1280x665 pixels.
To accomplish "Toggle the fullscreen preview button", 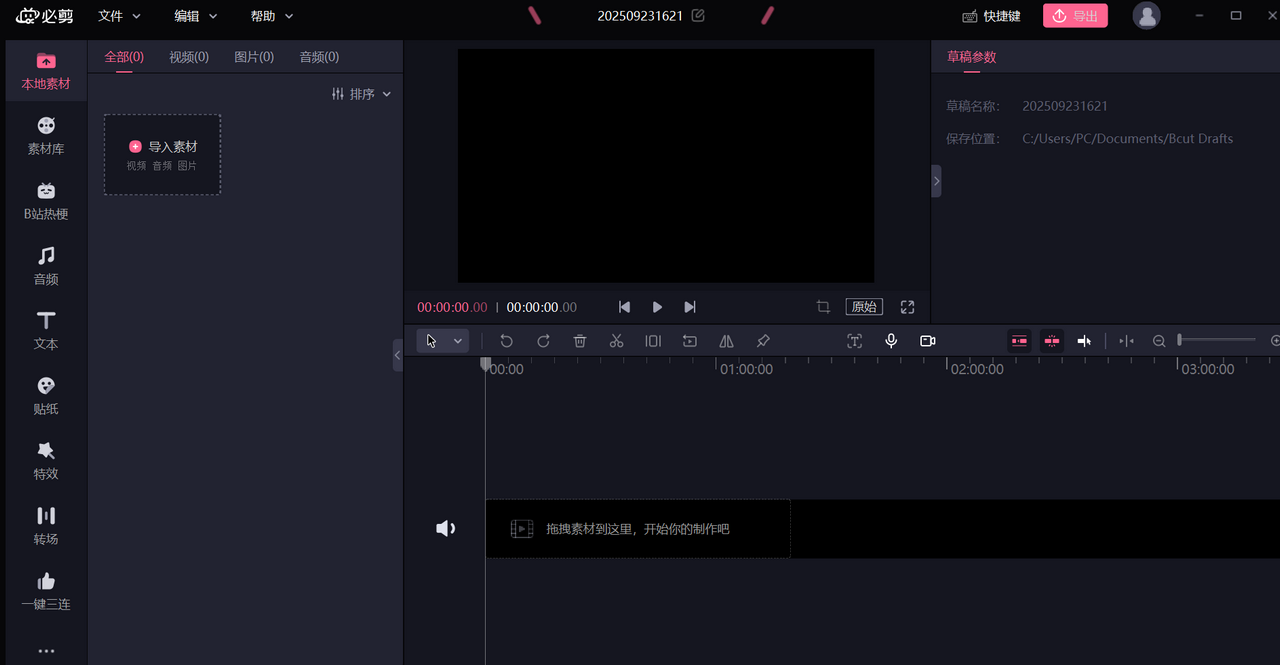I will click(x=908, y=307).
